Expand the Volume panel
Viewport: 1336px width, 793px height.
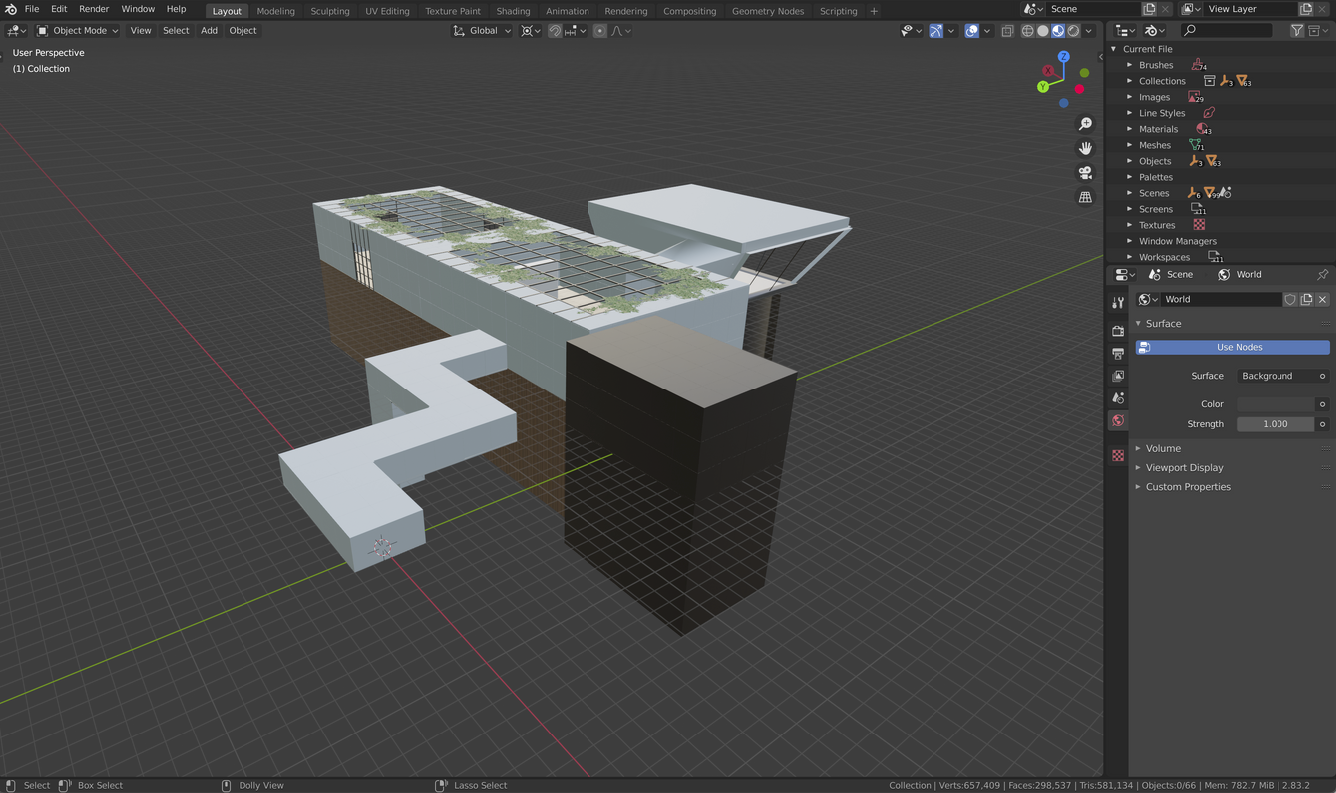coord(1163,448)
